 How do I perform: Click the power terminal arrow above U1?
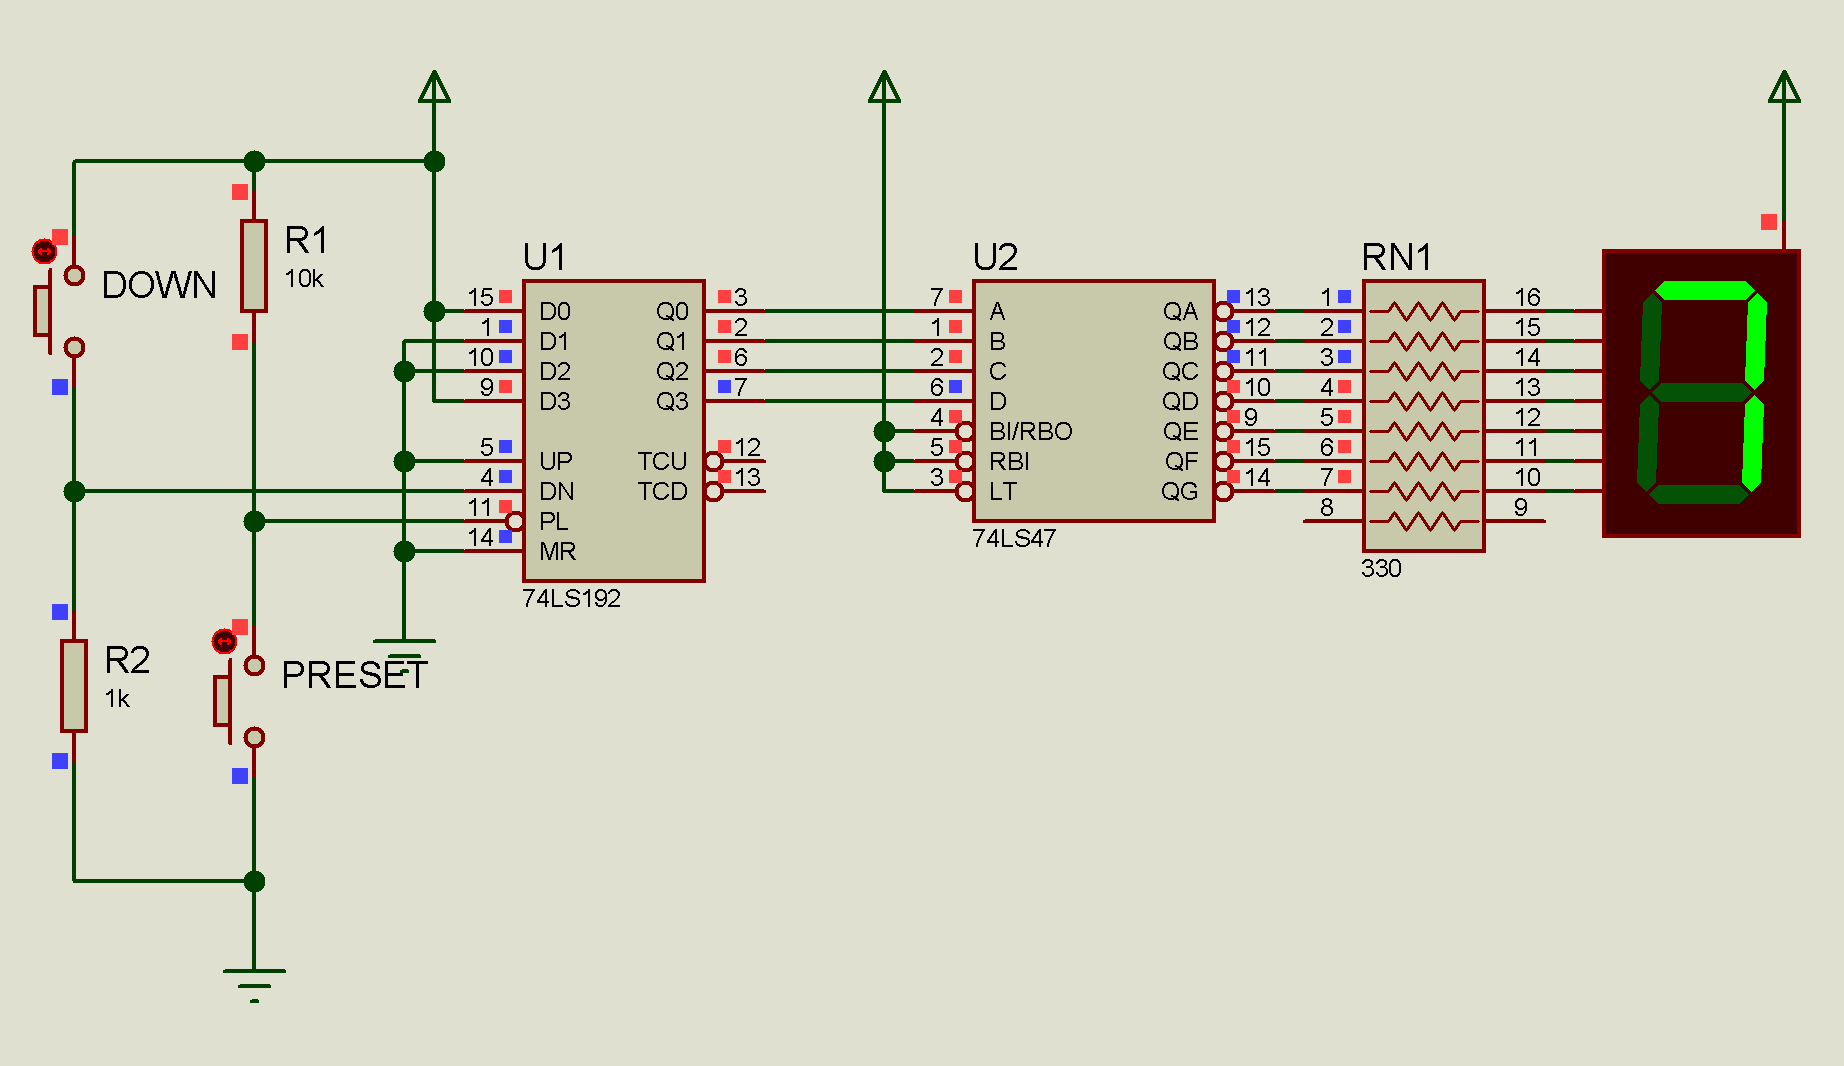pyautogui.click(x=434, y=86)
